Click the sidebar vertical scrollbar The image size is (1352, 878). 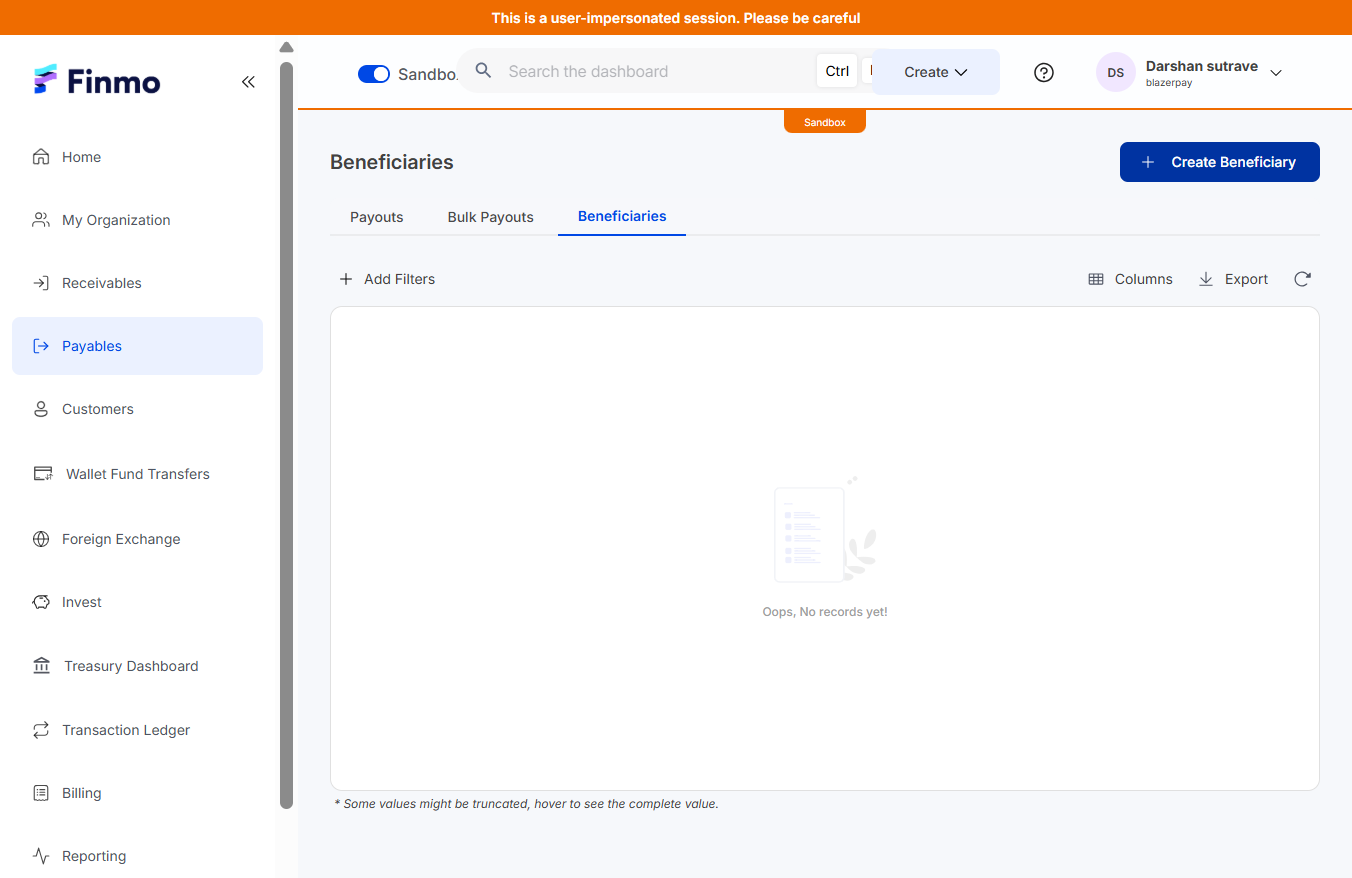point(286,435)
